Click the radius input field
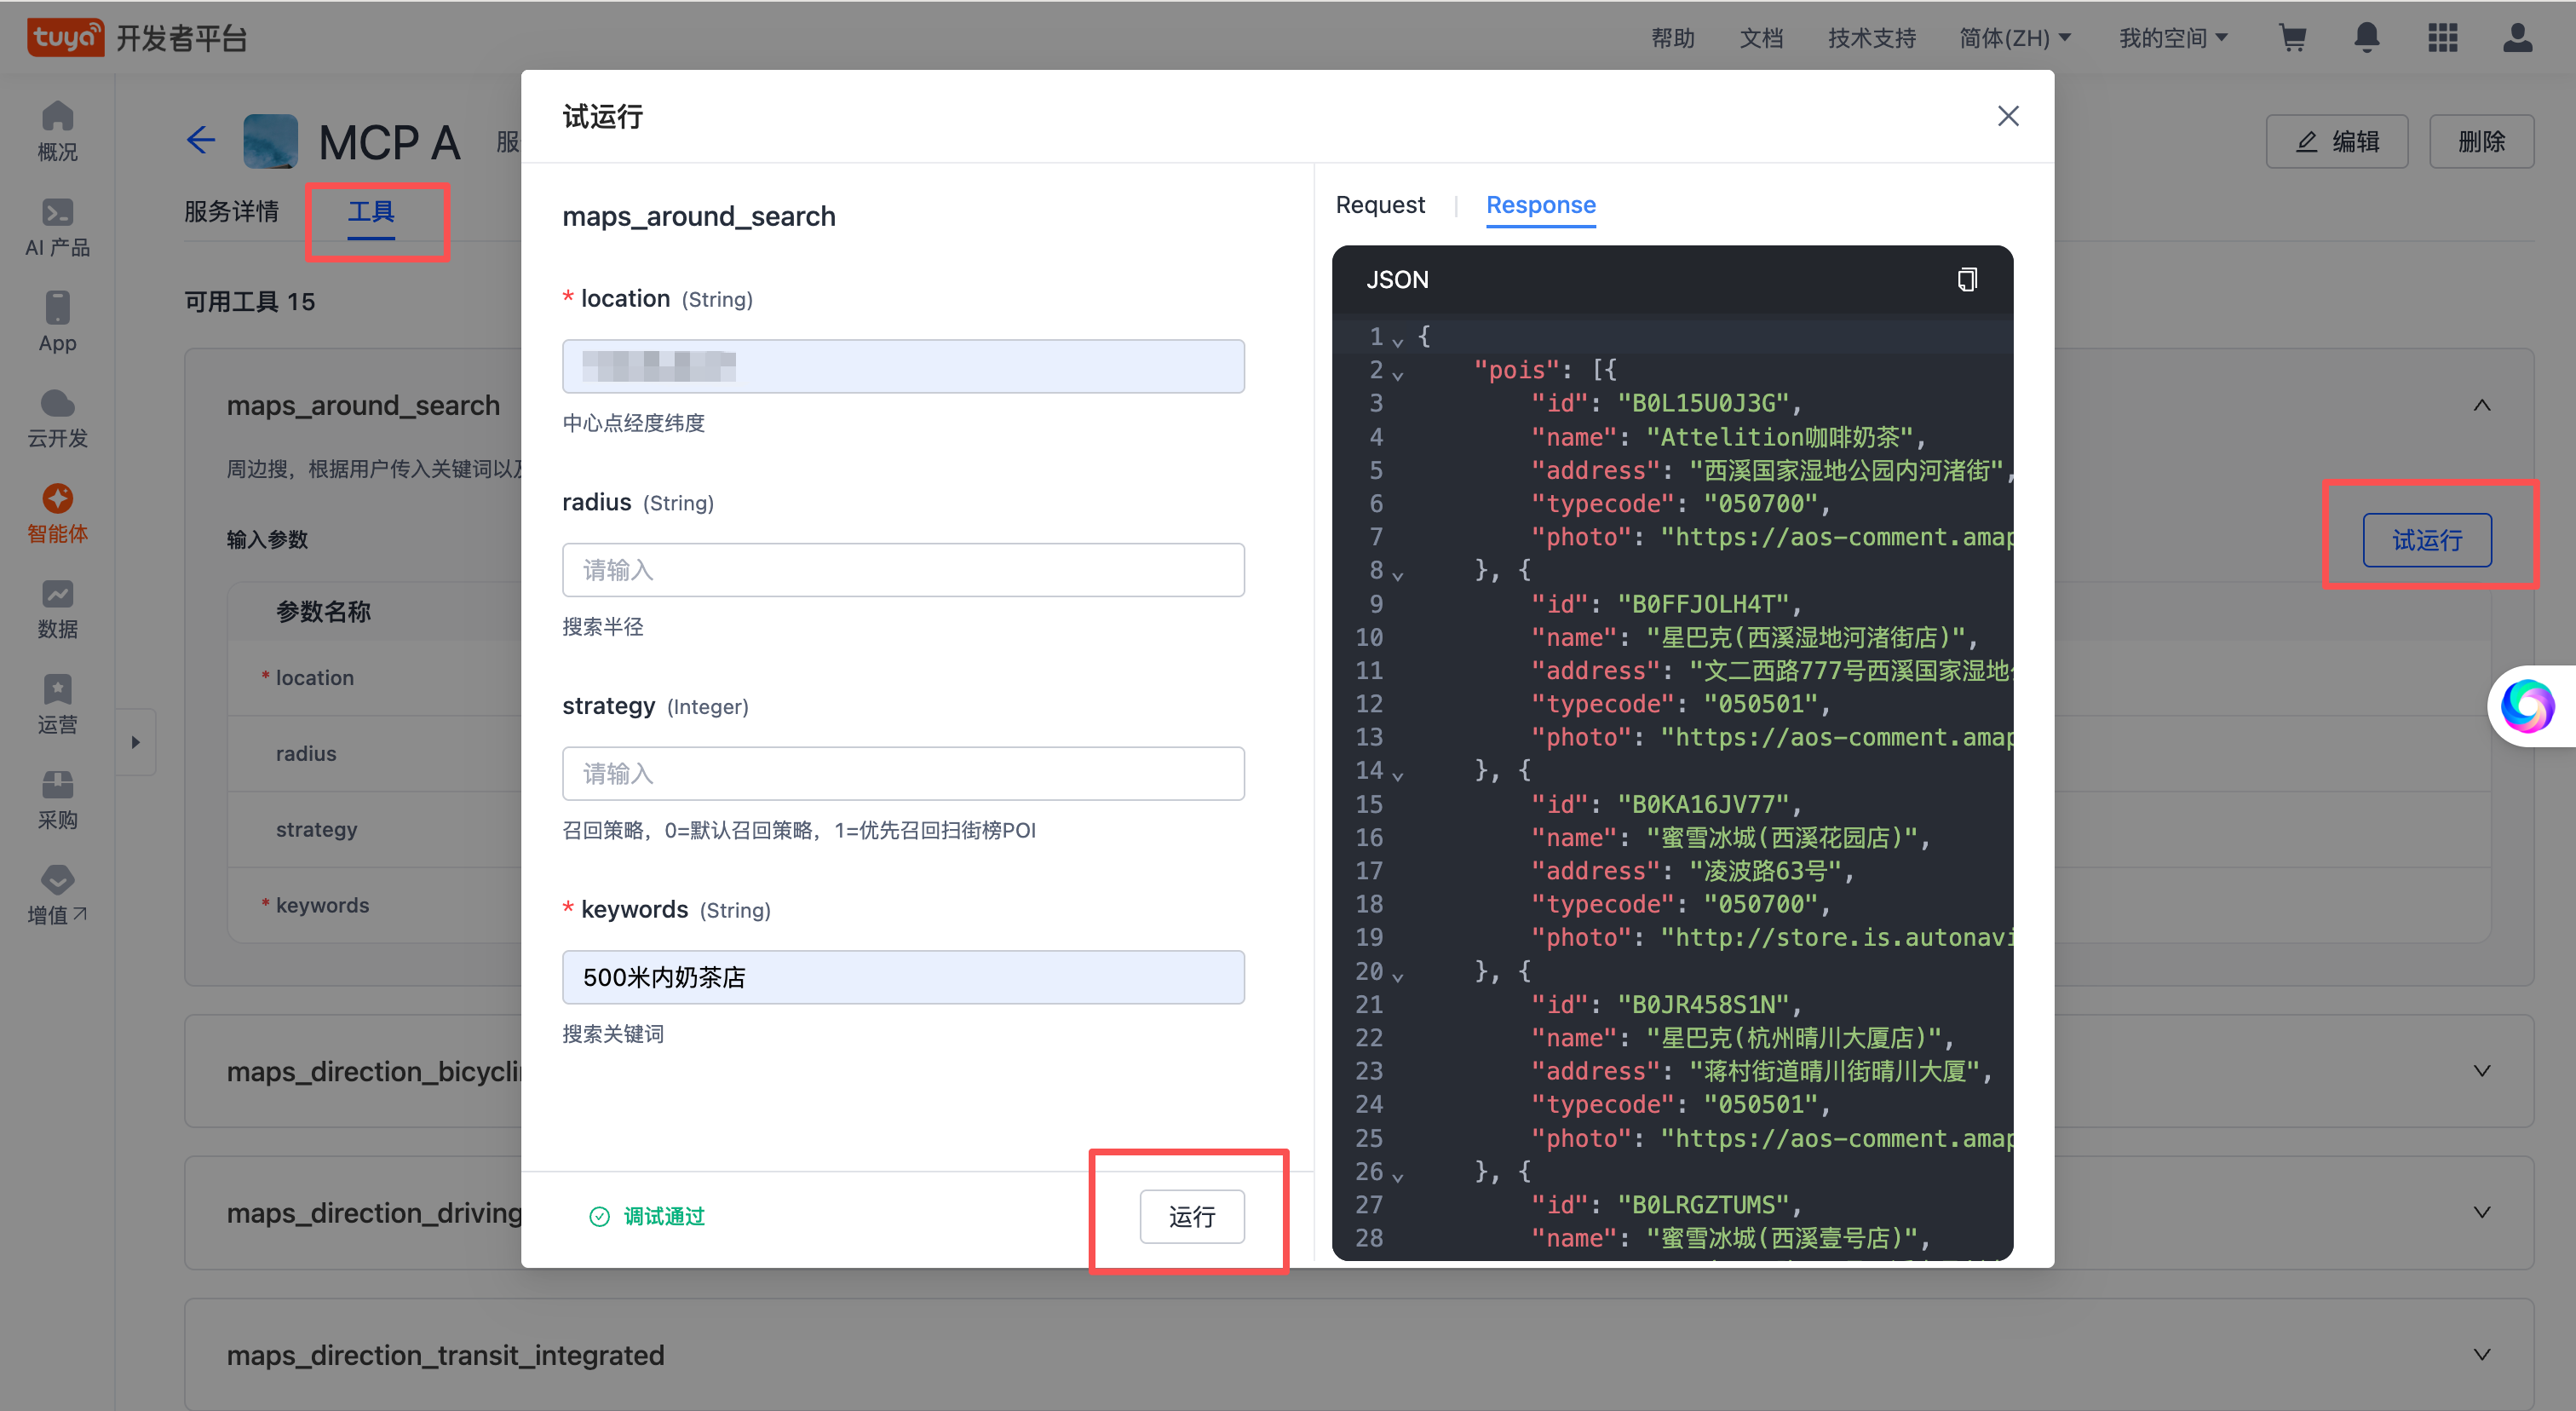The width and height of the screenshot is (2576, 1411). (x=902, y=570)
